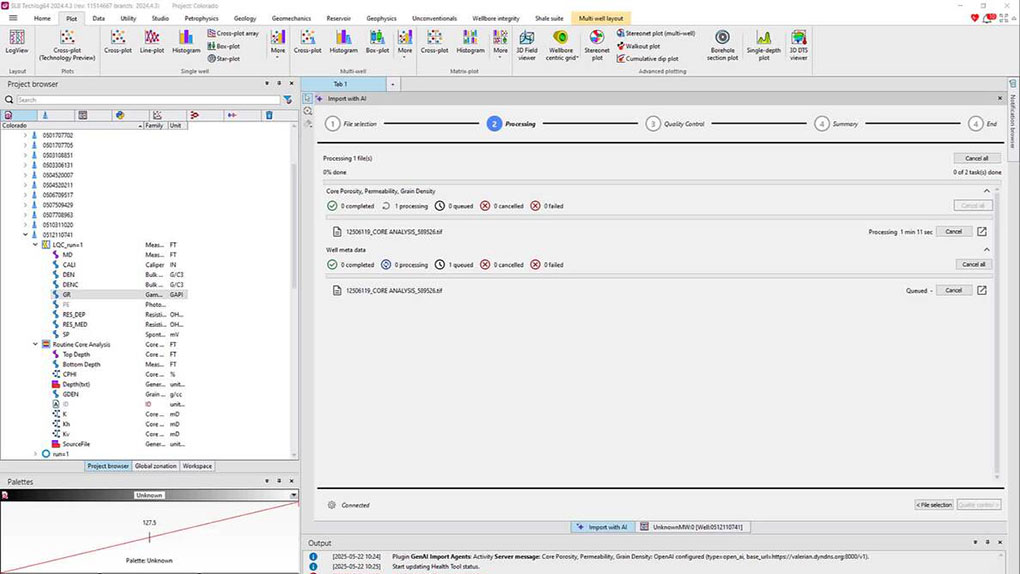Expand the Matrix-plot More dropdown
This screenshot has height=574, width=1020.
pyautogui.click(x=500, y=44)
